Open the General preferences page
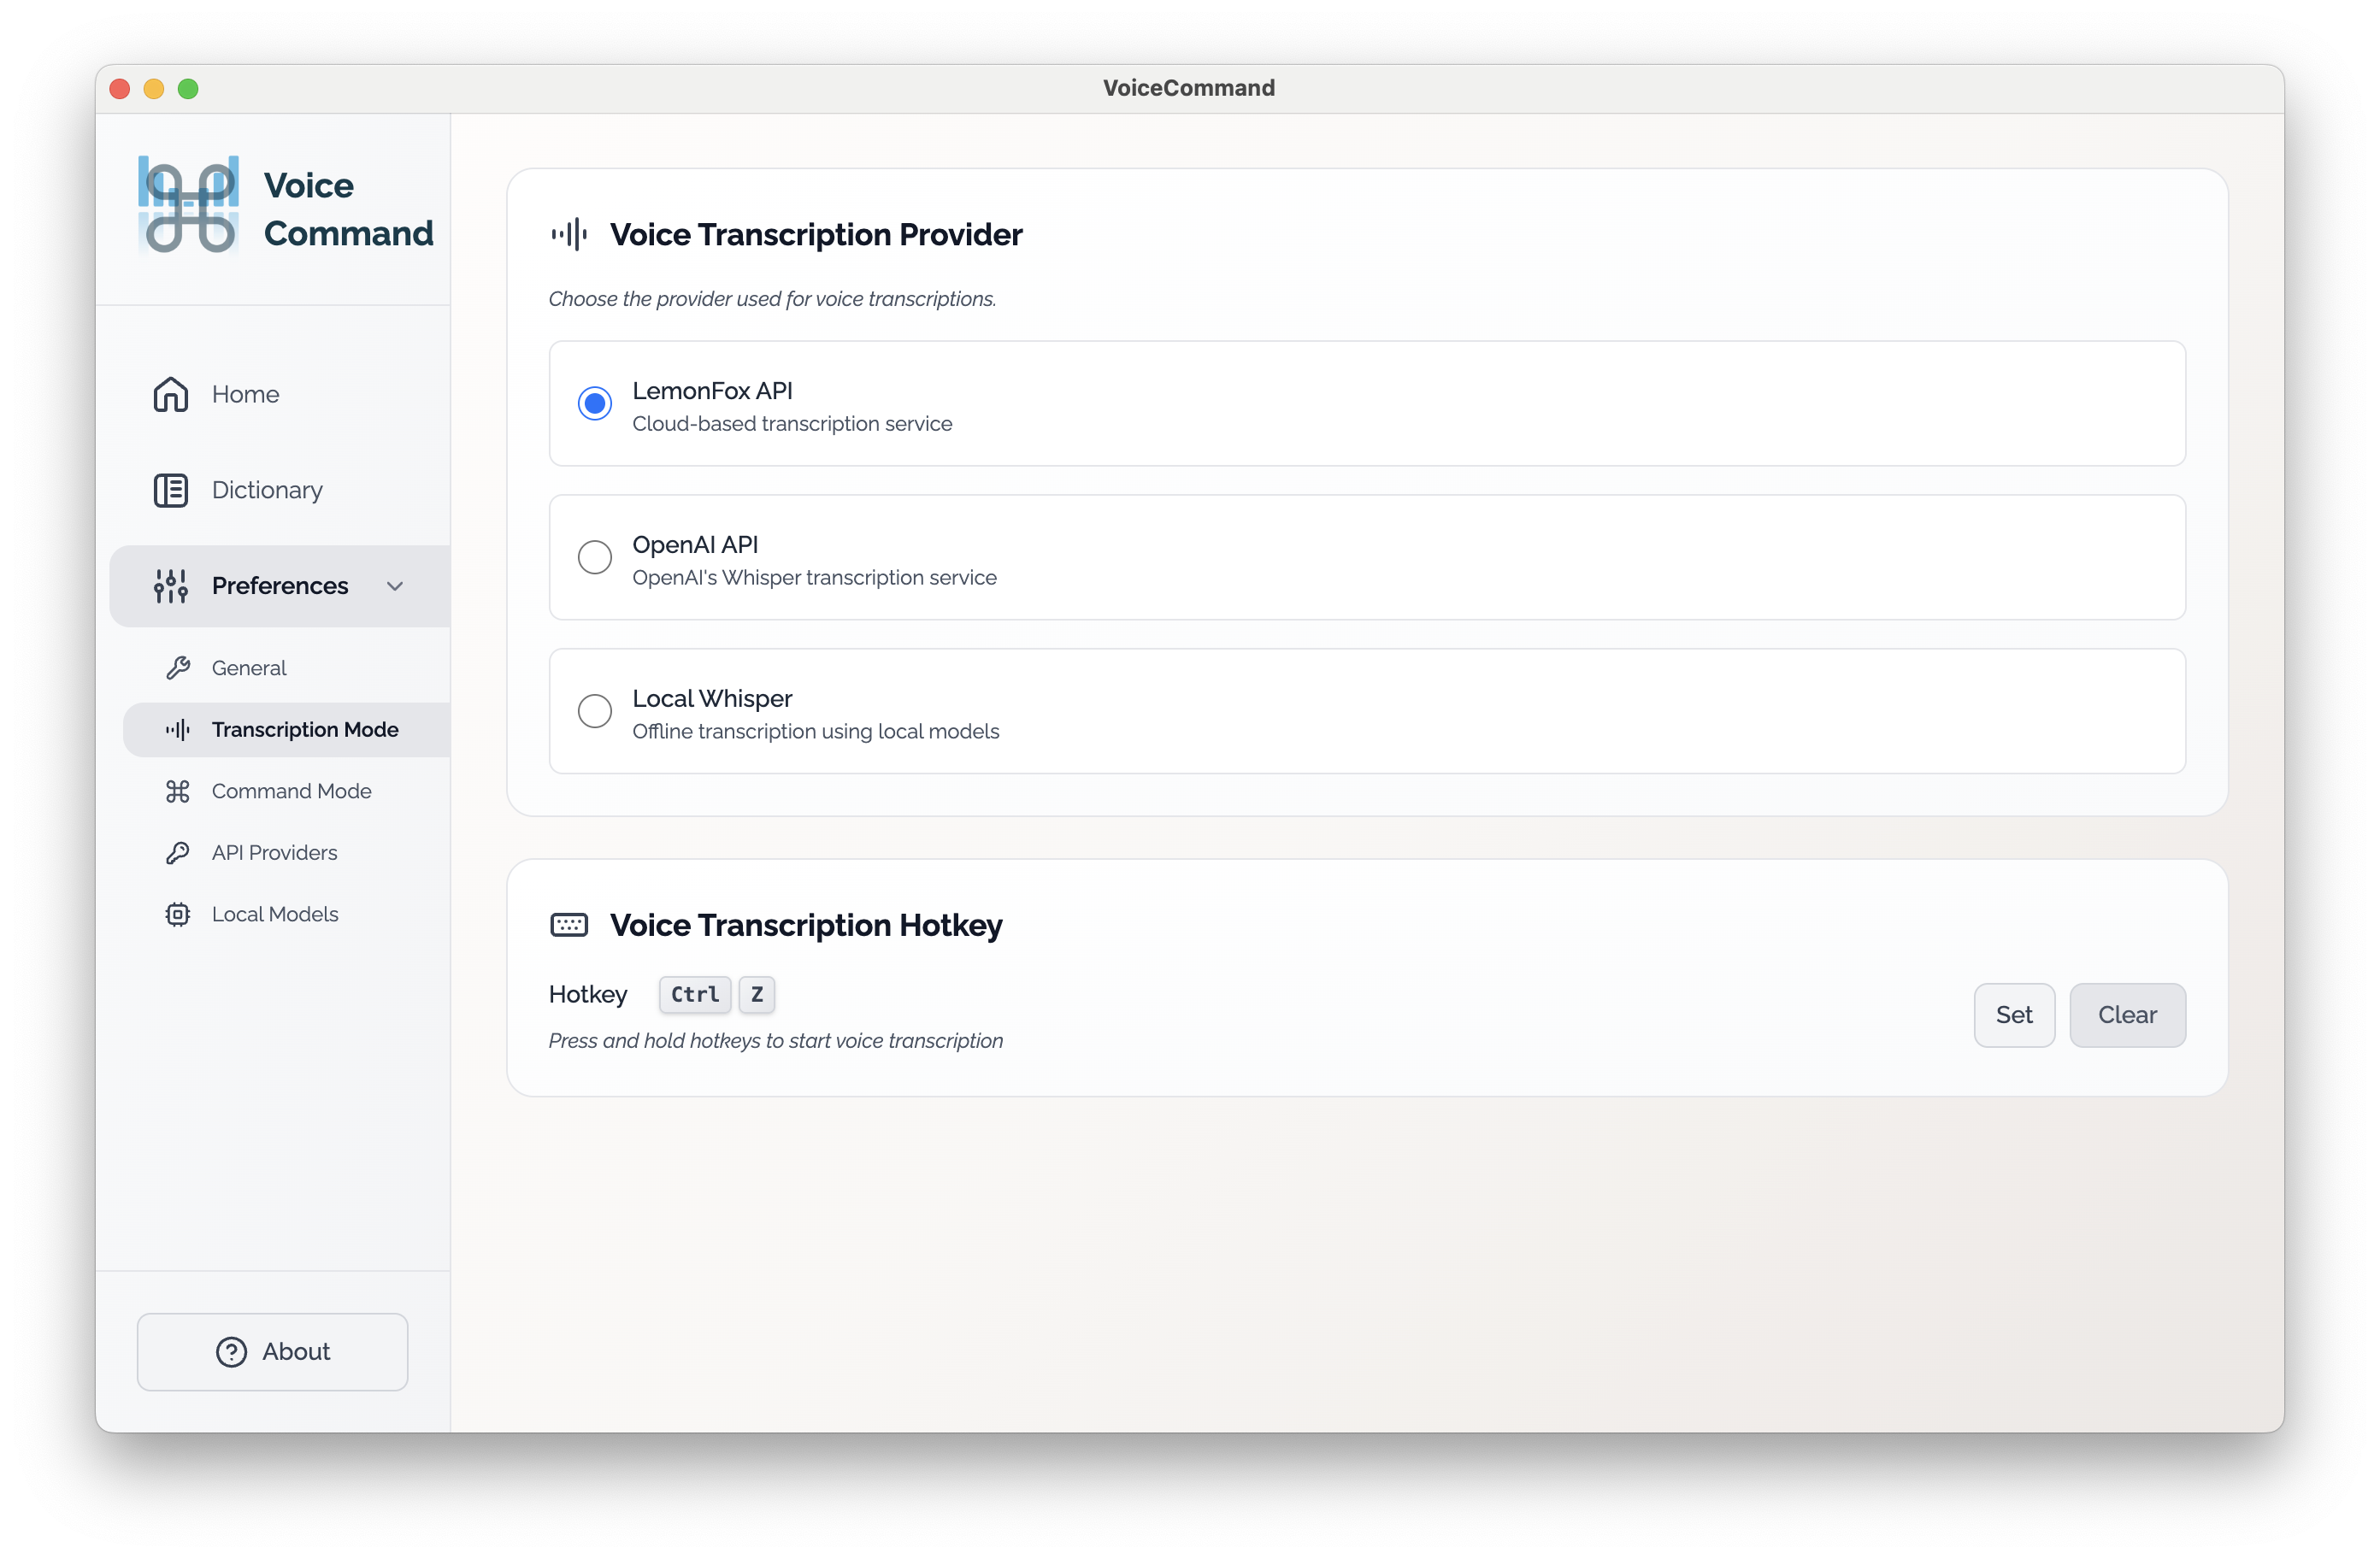This screenshot has height=1559, width=2380. point(248,667)
